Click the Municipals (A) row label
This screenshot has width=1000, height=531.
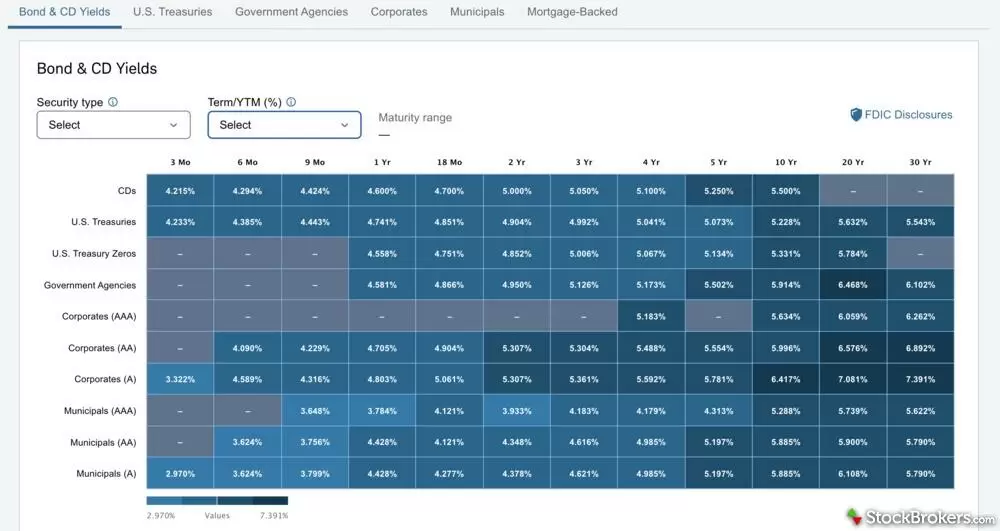(106, 474)
